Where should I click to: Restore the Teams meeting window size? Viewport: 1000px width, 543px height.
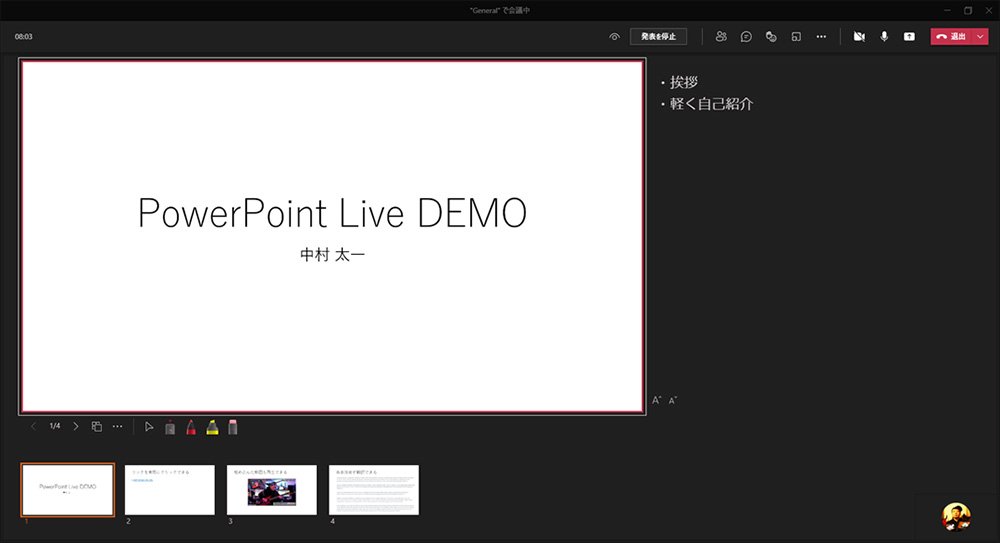(968, 10)
